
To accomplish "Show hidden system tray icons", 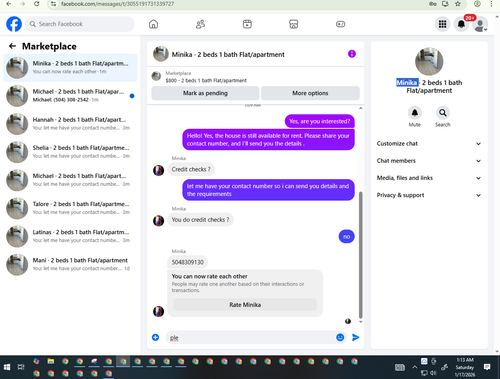I will 414,367.
